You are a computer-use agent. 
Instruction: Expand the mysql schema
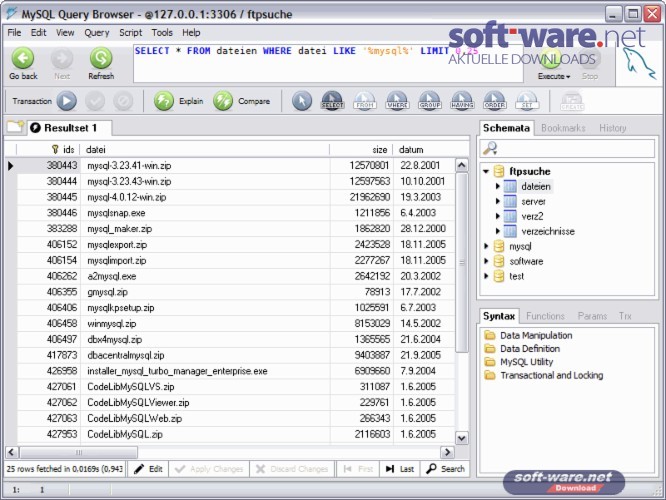(486, 246)
